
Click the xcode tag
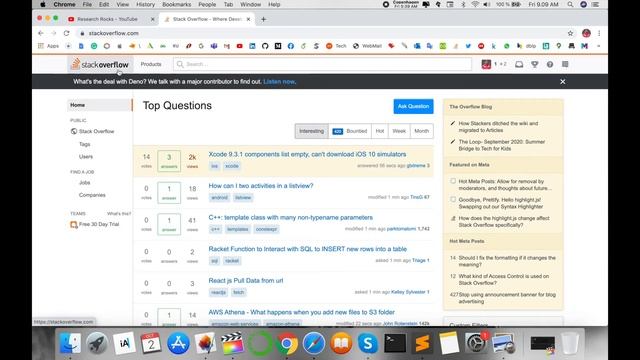coord(232,166)
